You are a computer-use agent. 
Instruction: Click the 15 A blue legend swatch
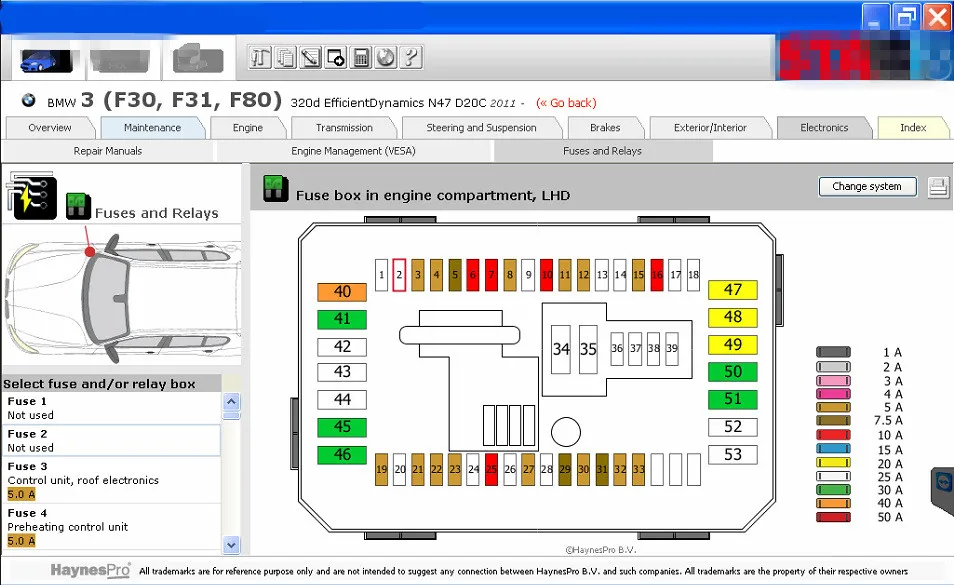pos(833,449)
